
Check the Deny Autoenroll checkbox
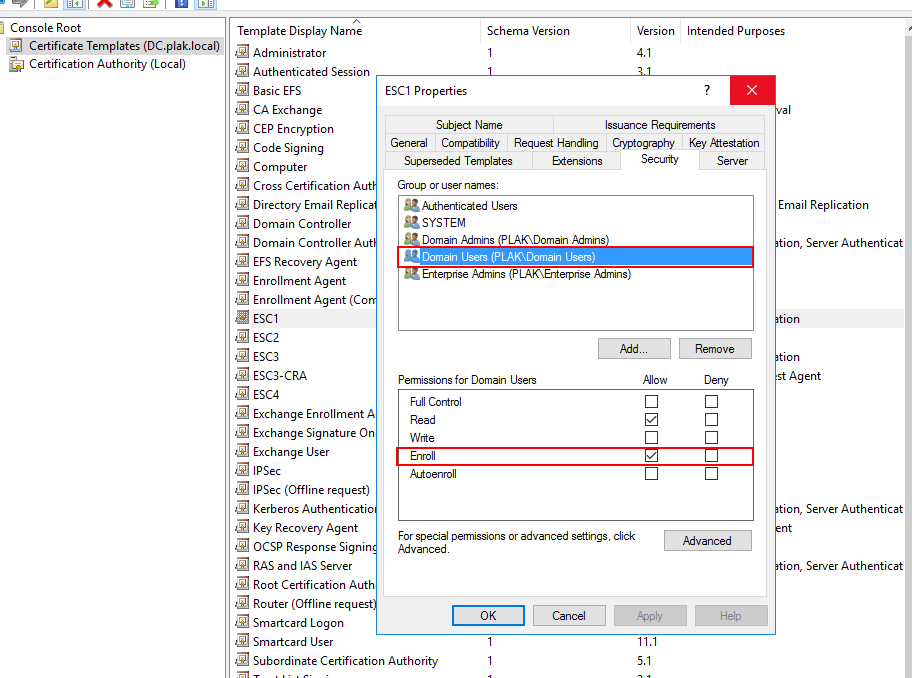711,474
